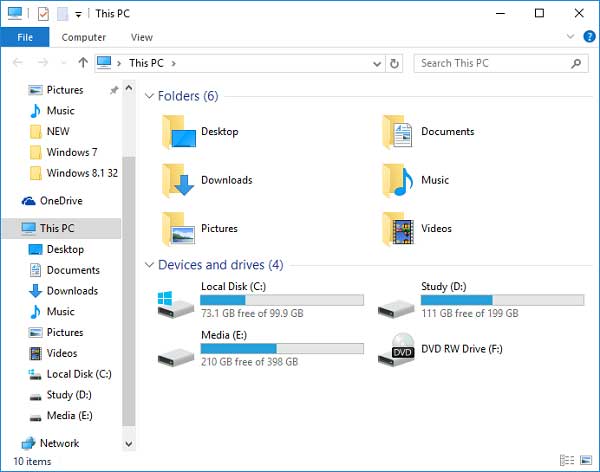Click Study (D:) capacity bar
This screenshot has width=600, height=472.
pyautogui.click(x=502, y=300)
